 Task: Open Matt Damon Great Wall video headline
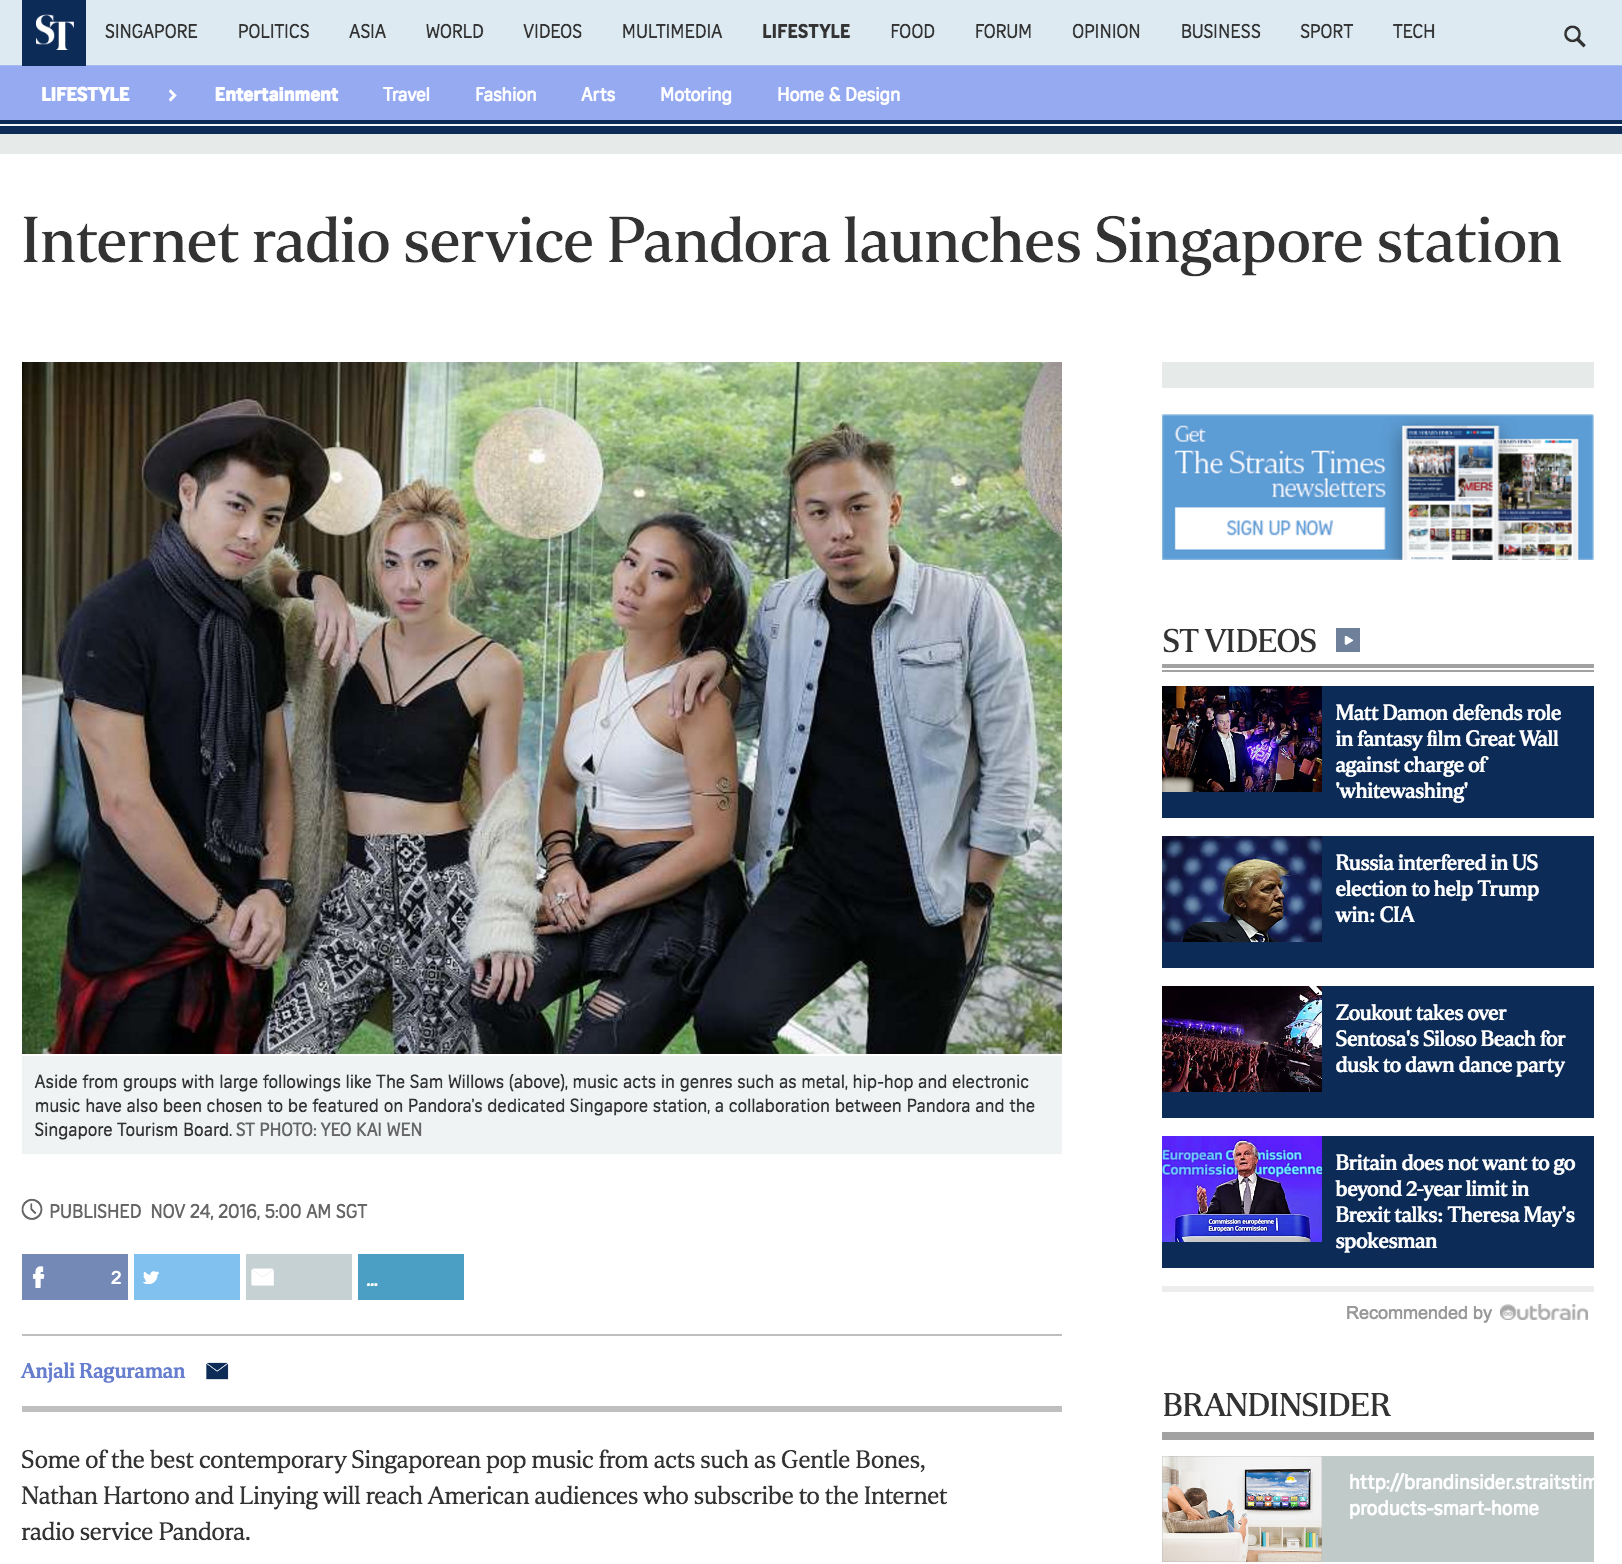1448,752
